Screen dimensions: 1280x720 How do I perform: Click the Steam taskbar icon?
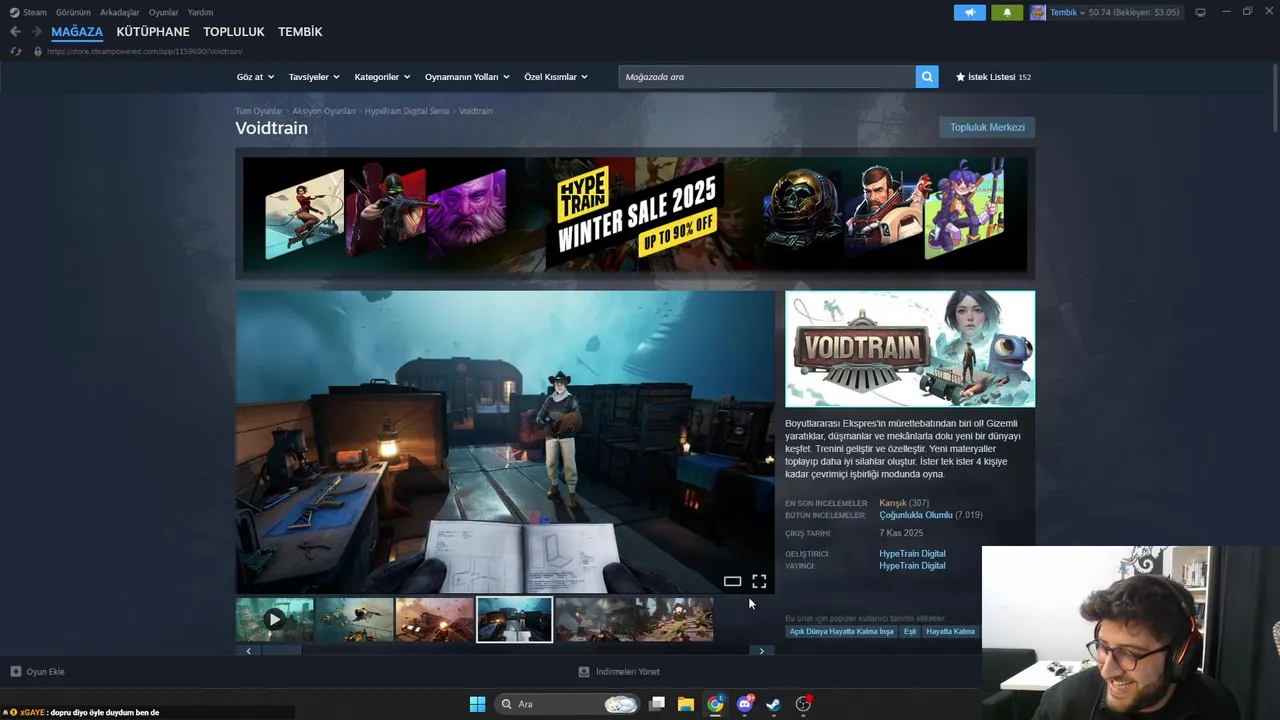click(774, 704)
